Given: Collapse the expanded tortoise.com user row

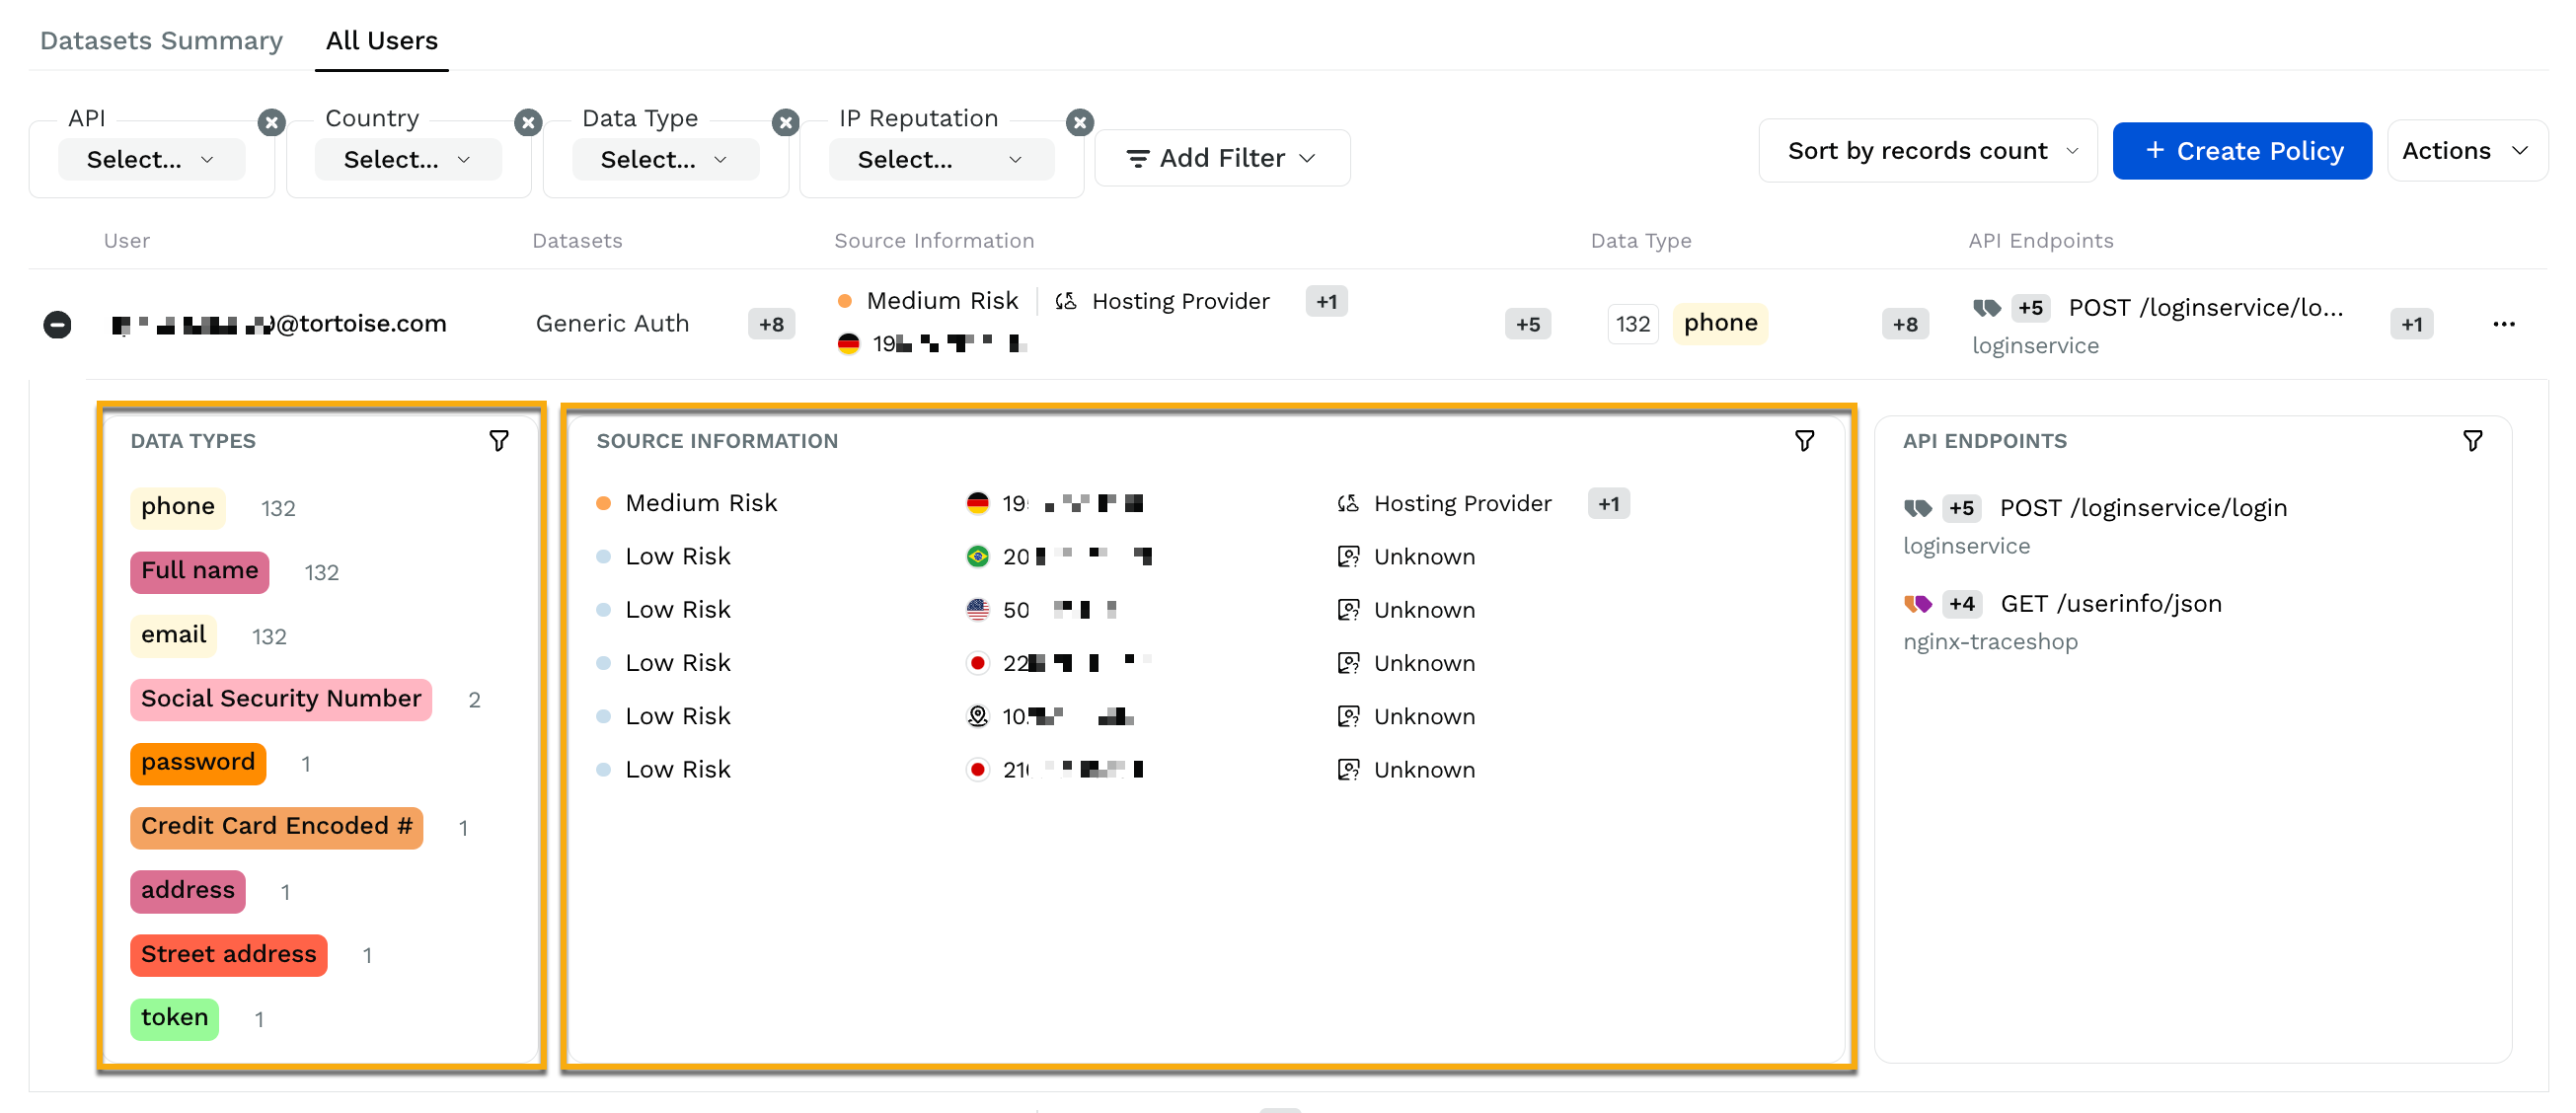Looking at the screenshot, I should click(57, 325).
